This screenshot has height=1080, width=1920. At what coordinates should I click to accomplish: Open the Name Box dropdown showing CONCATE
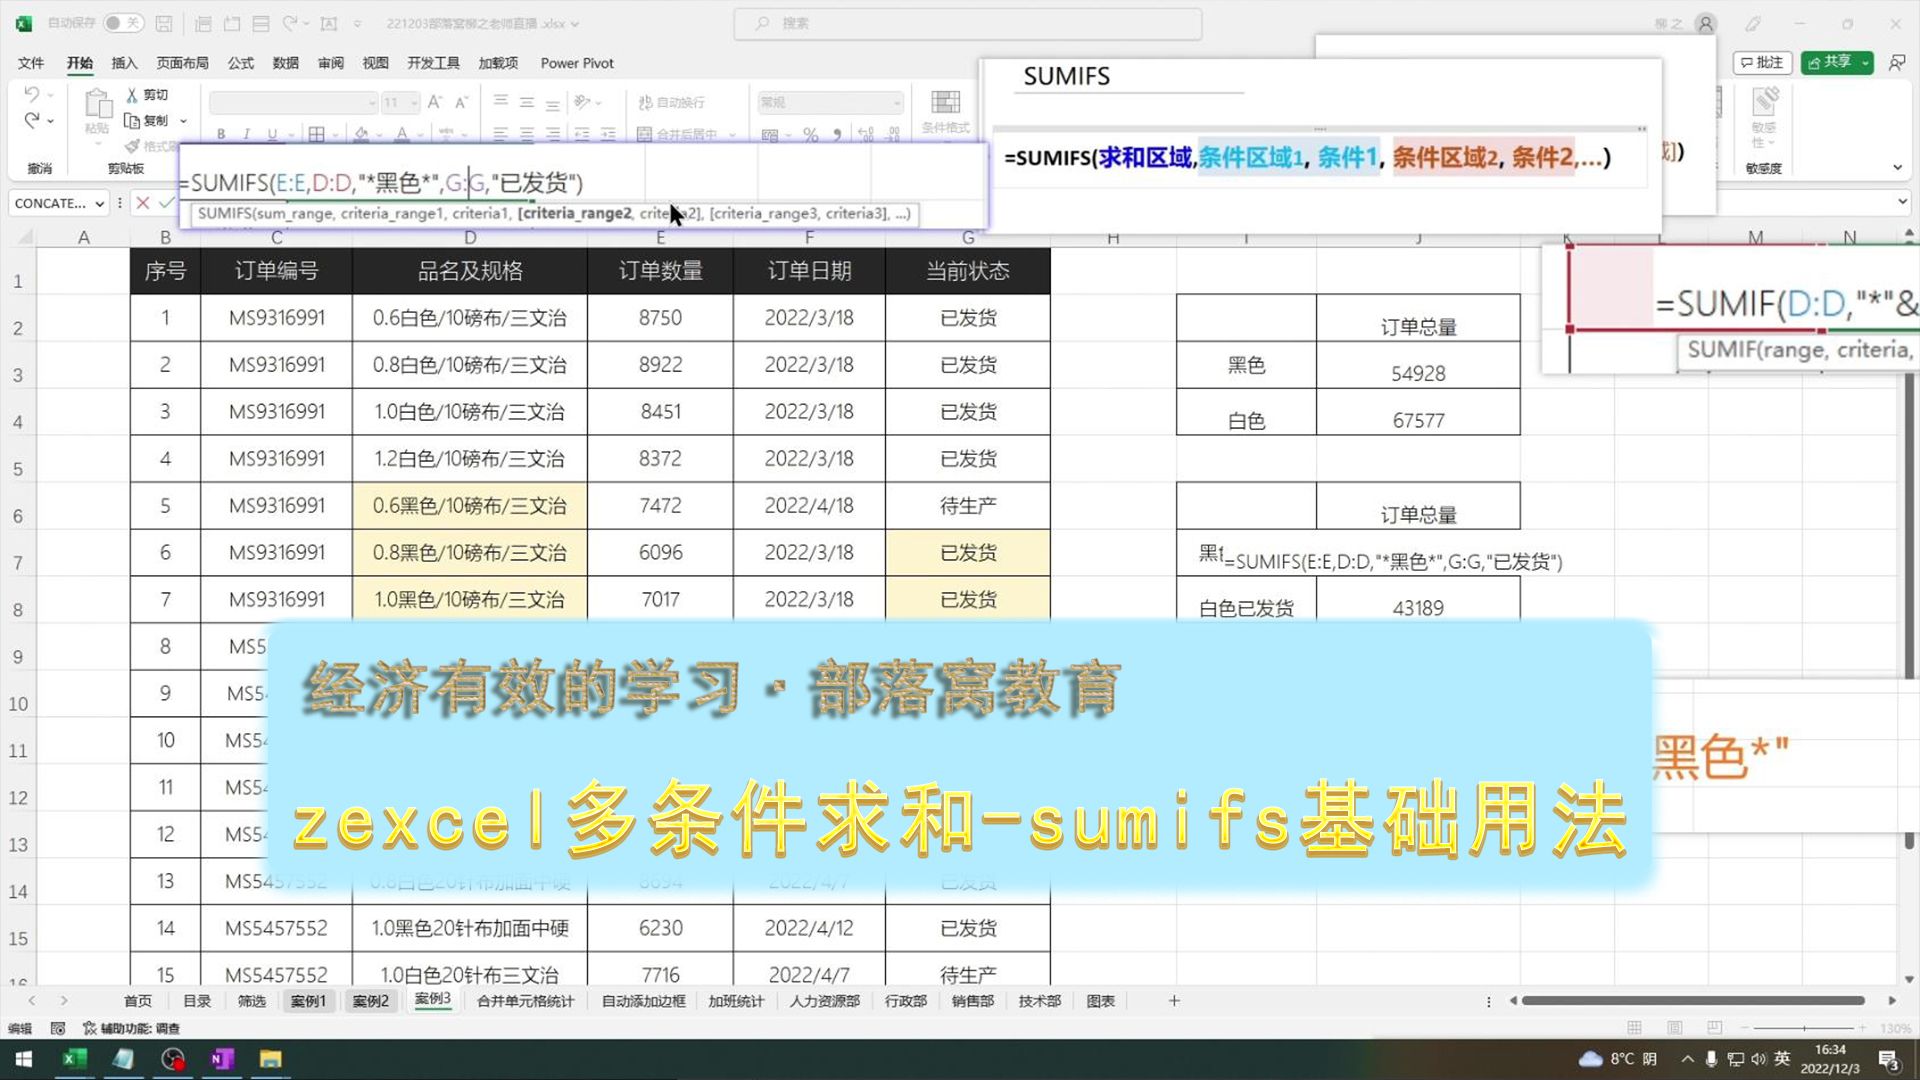(99, 203)
